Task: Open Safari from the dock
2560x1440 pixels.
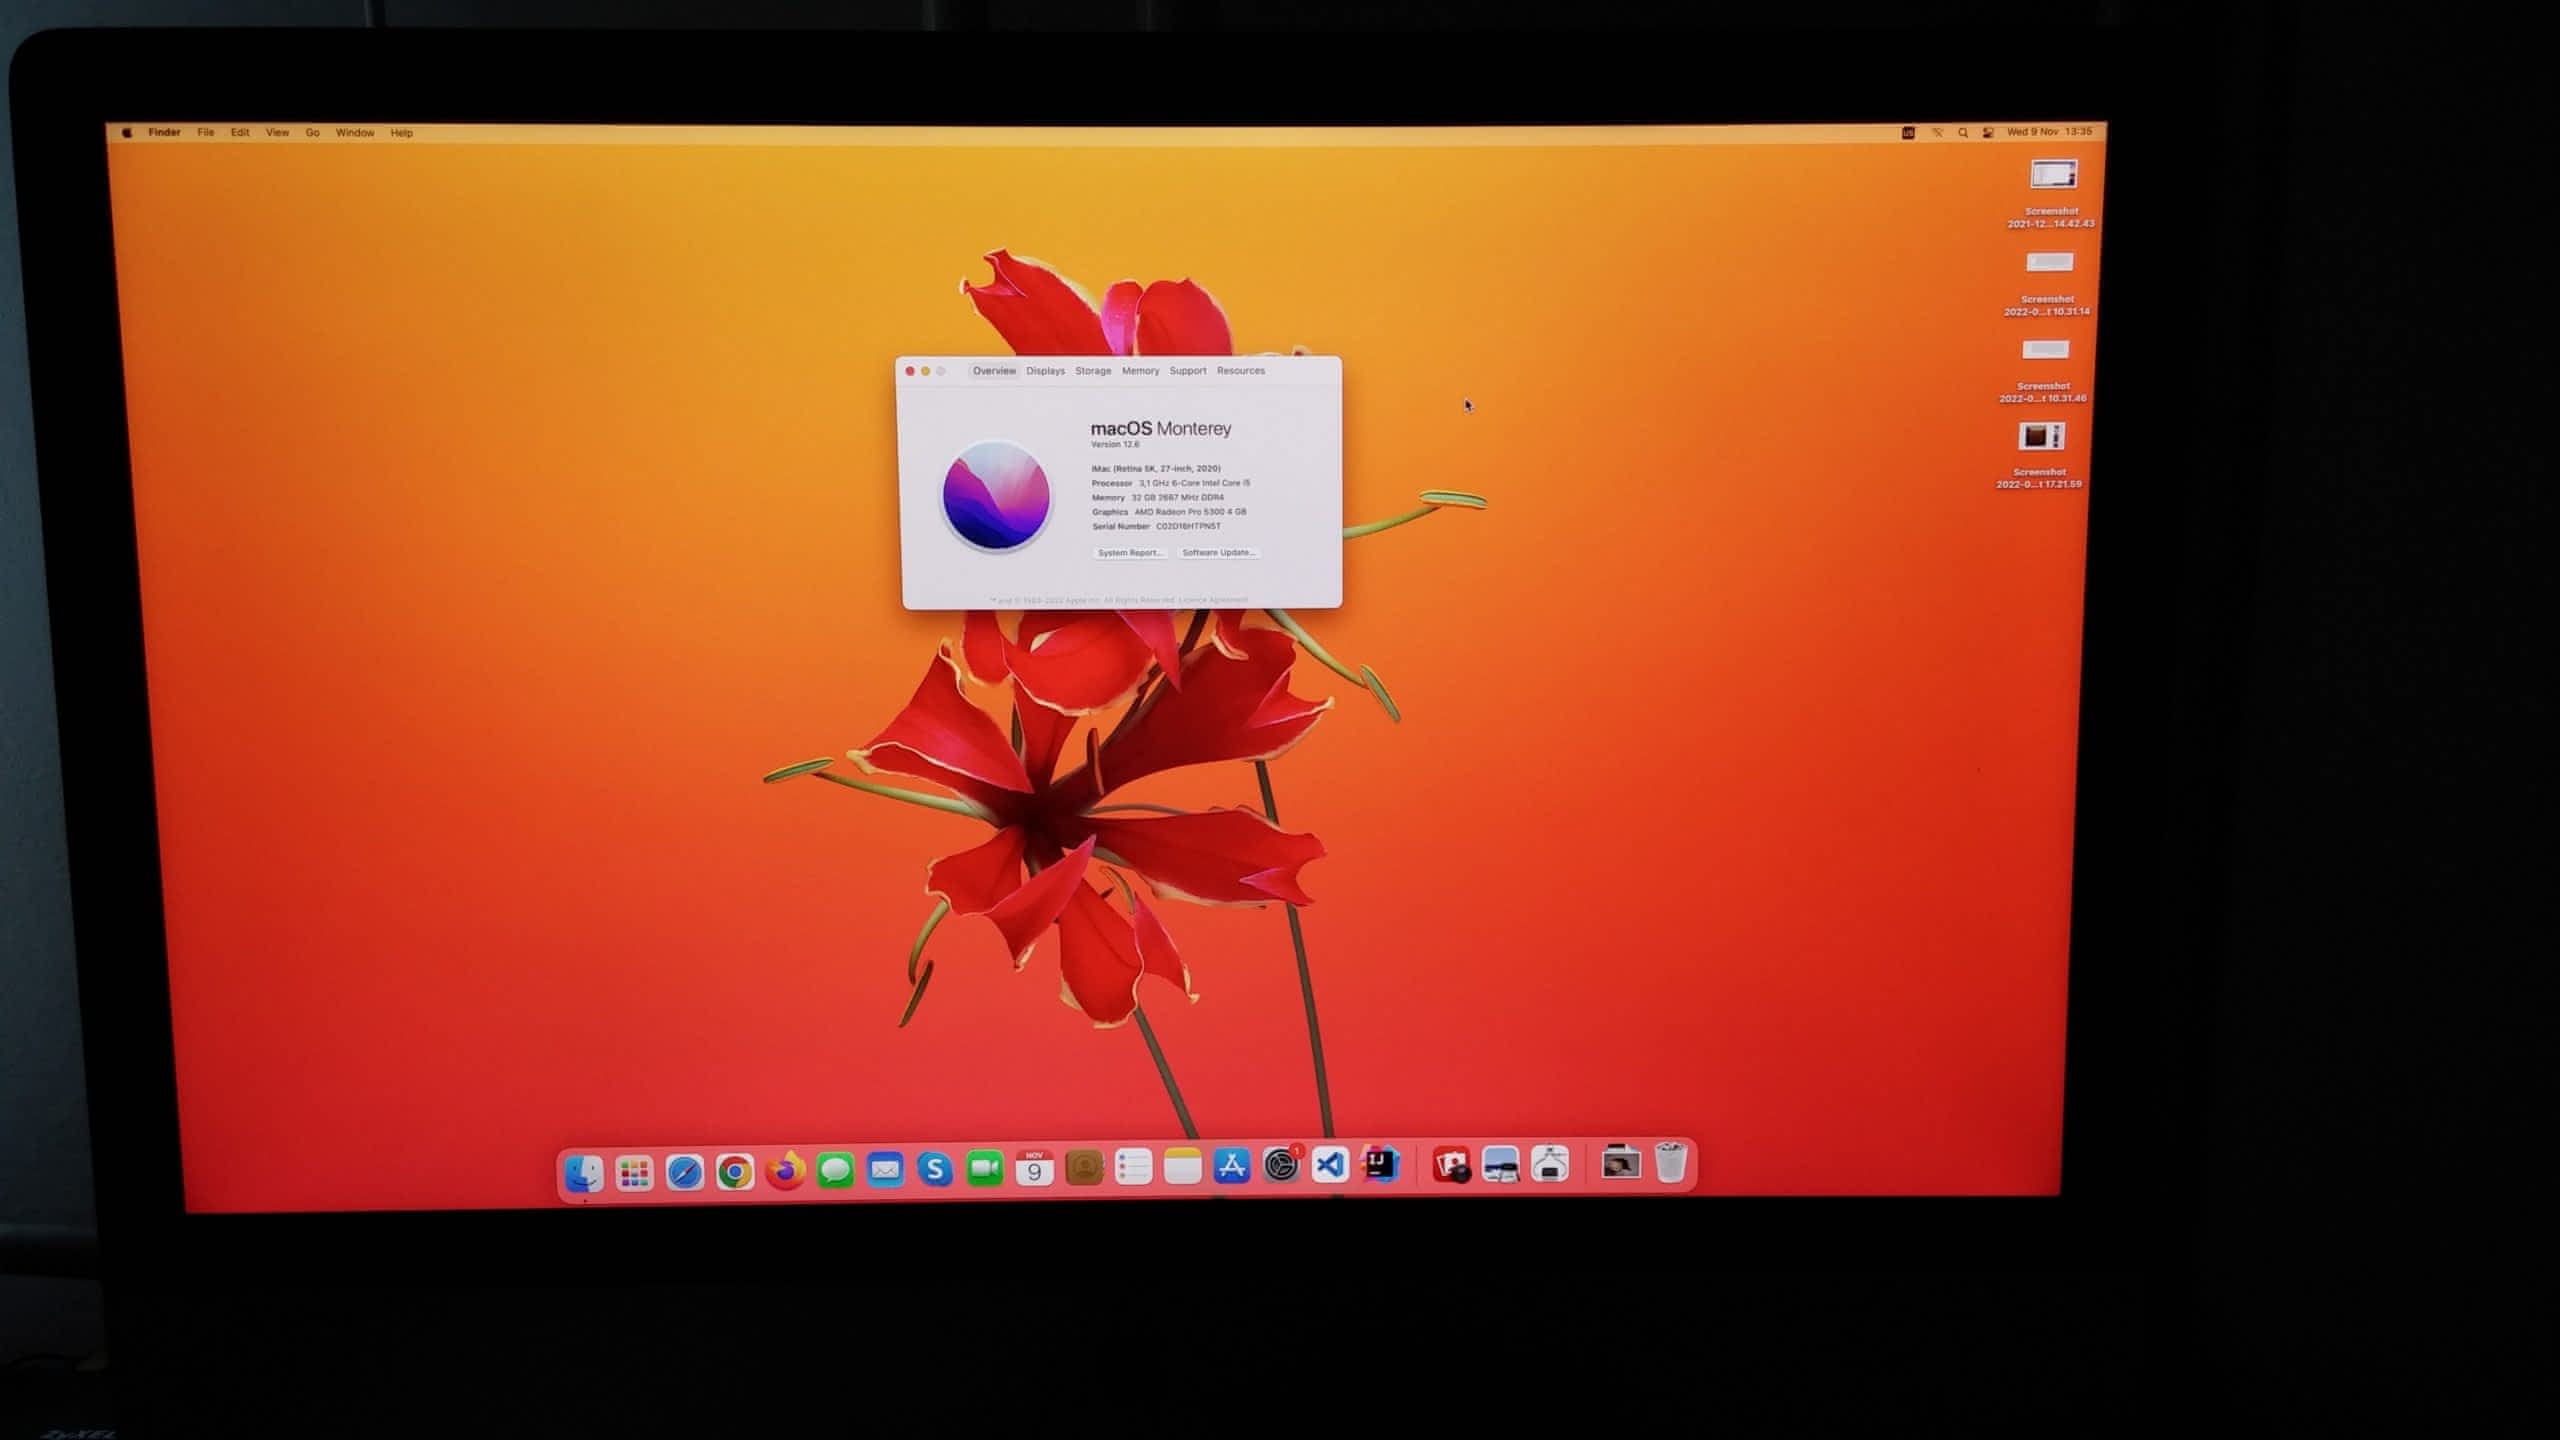Action: 685,1172
